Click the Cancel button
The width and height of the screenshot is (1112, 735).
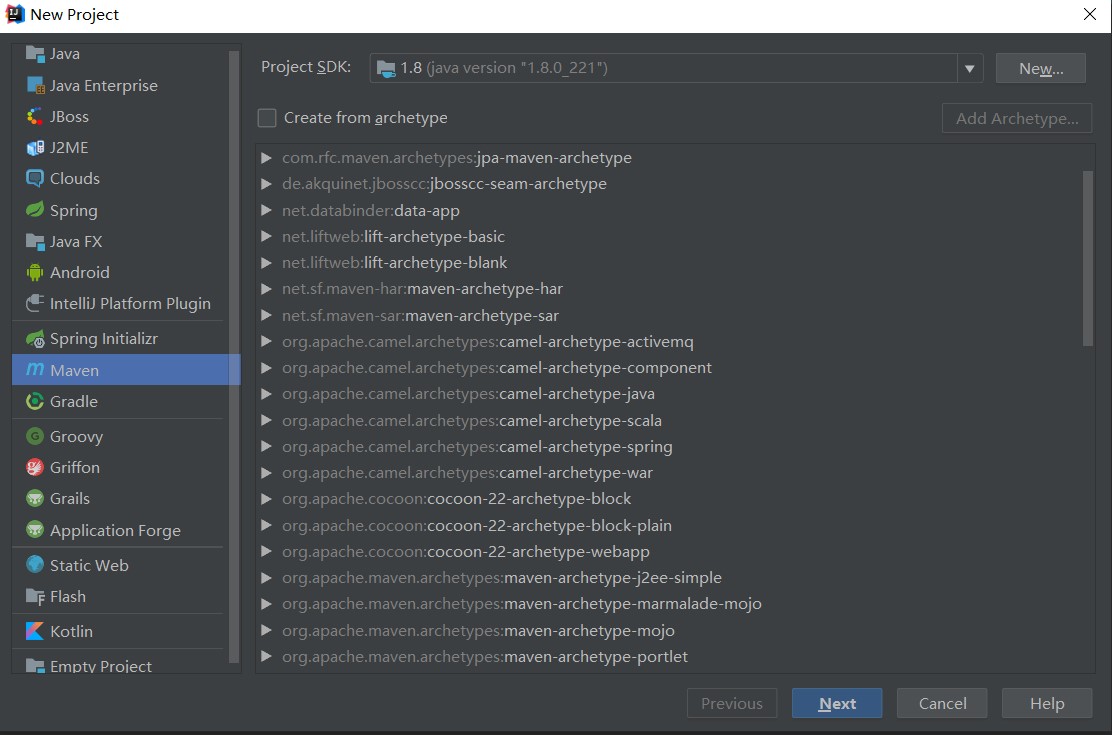[942, 703]
